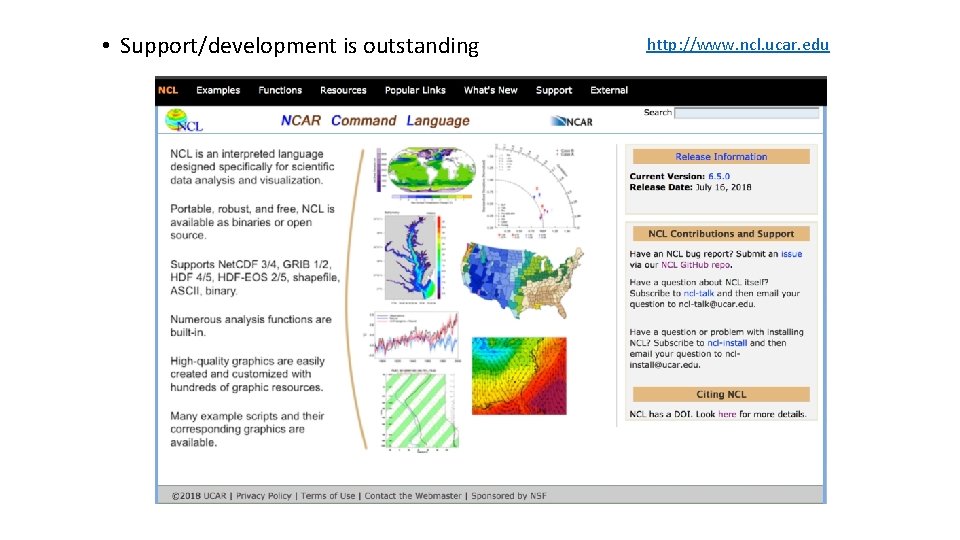Click 'Support/development is outstanding' bullet text
Screen dimensions: 960x540
[x=299, y=46]
